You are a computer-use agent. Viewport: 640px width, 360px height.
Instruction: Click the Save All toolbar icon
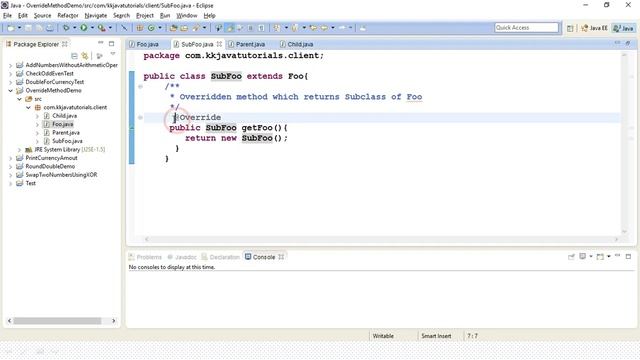point(39,28)
